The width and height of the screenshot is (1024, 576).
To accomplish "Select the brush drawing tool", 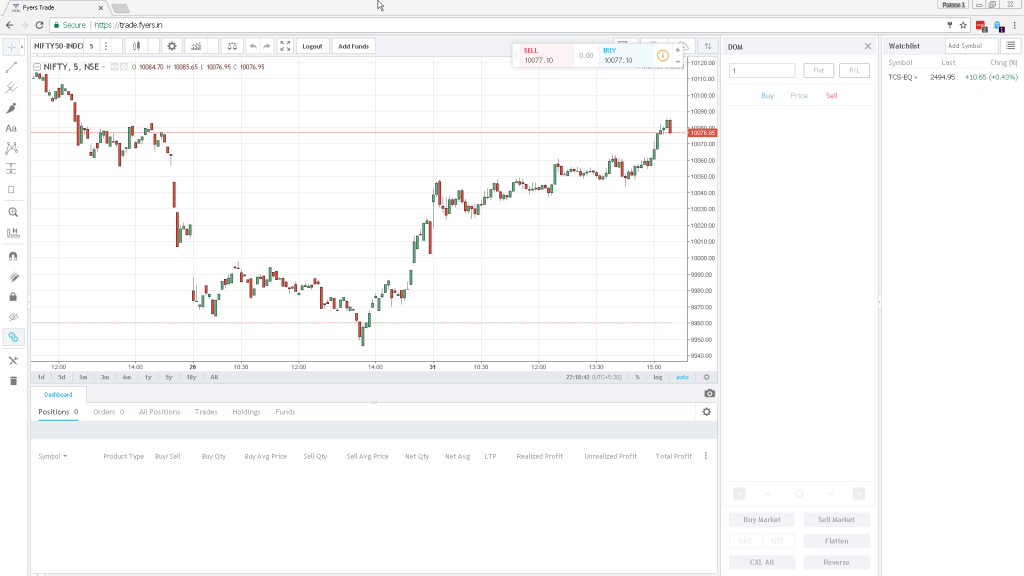I will (x=12, y=107).
